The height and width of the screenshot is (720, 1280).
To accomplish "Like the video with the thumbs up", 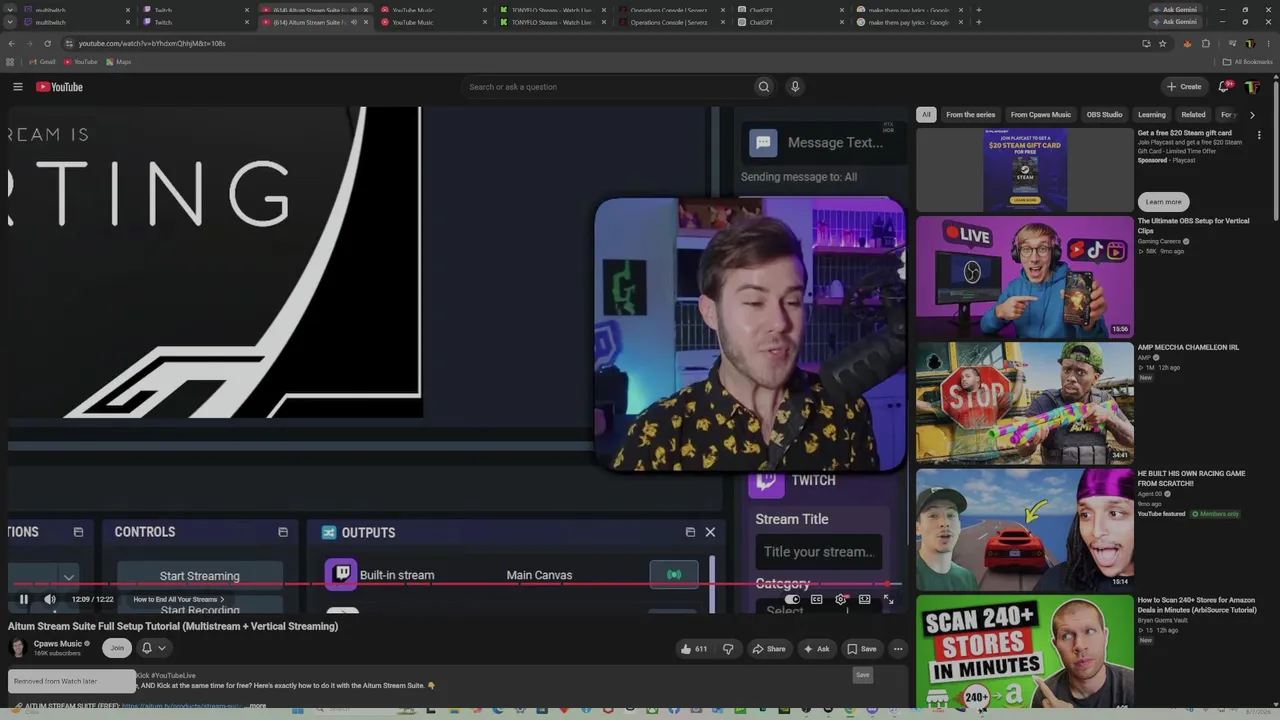I will pos(694,649).
